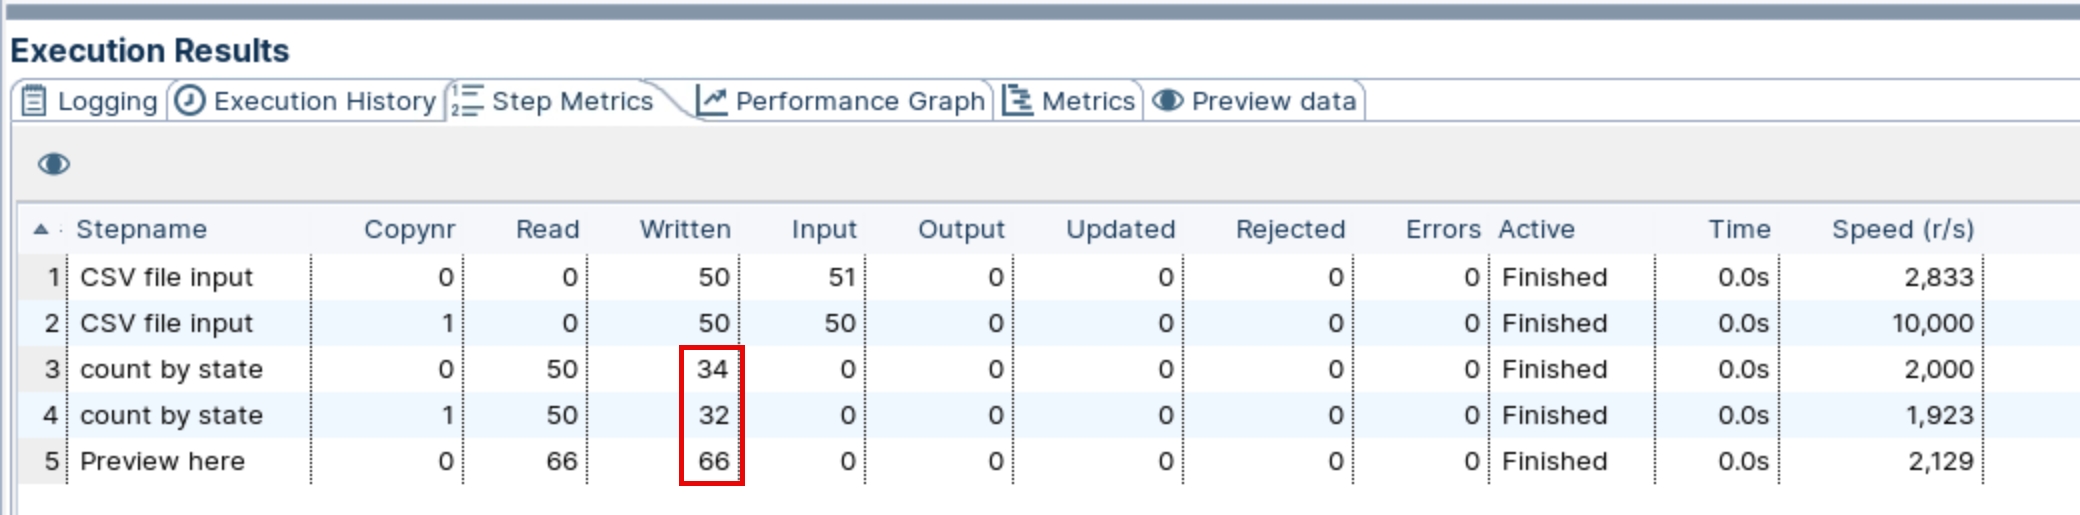The width and height of the screenshot is (2080, 515).
Task: Open the Logging tab
Action: [107, 101]
